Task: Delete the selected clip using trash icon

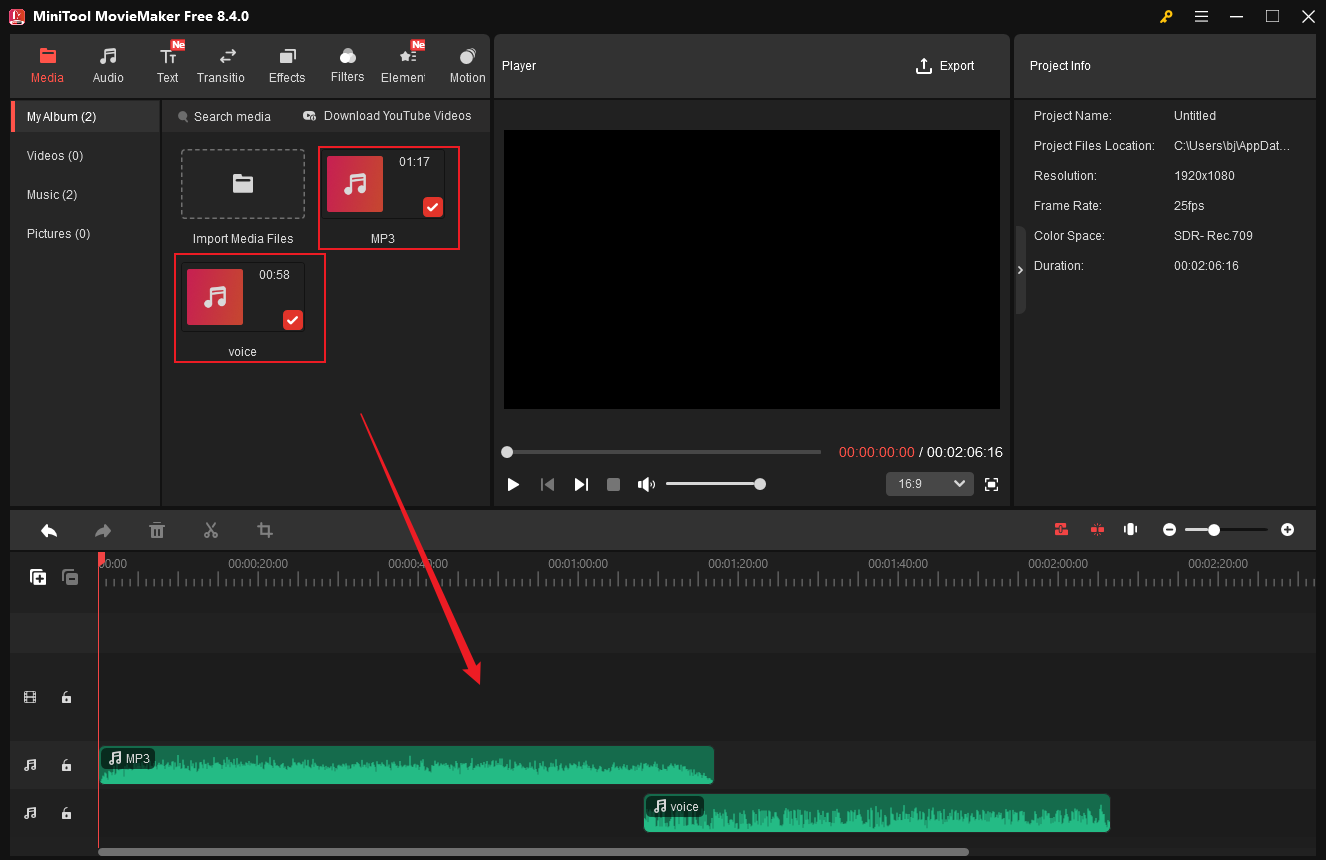Action: 157,530
